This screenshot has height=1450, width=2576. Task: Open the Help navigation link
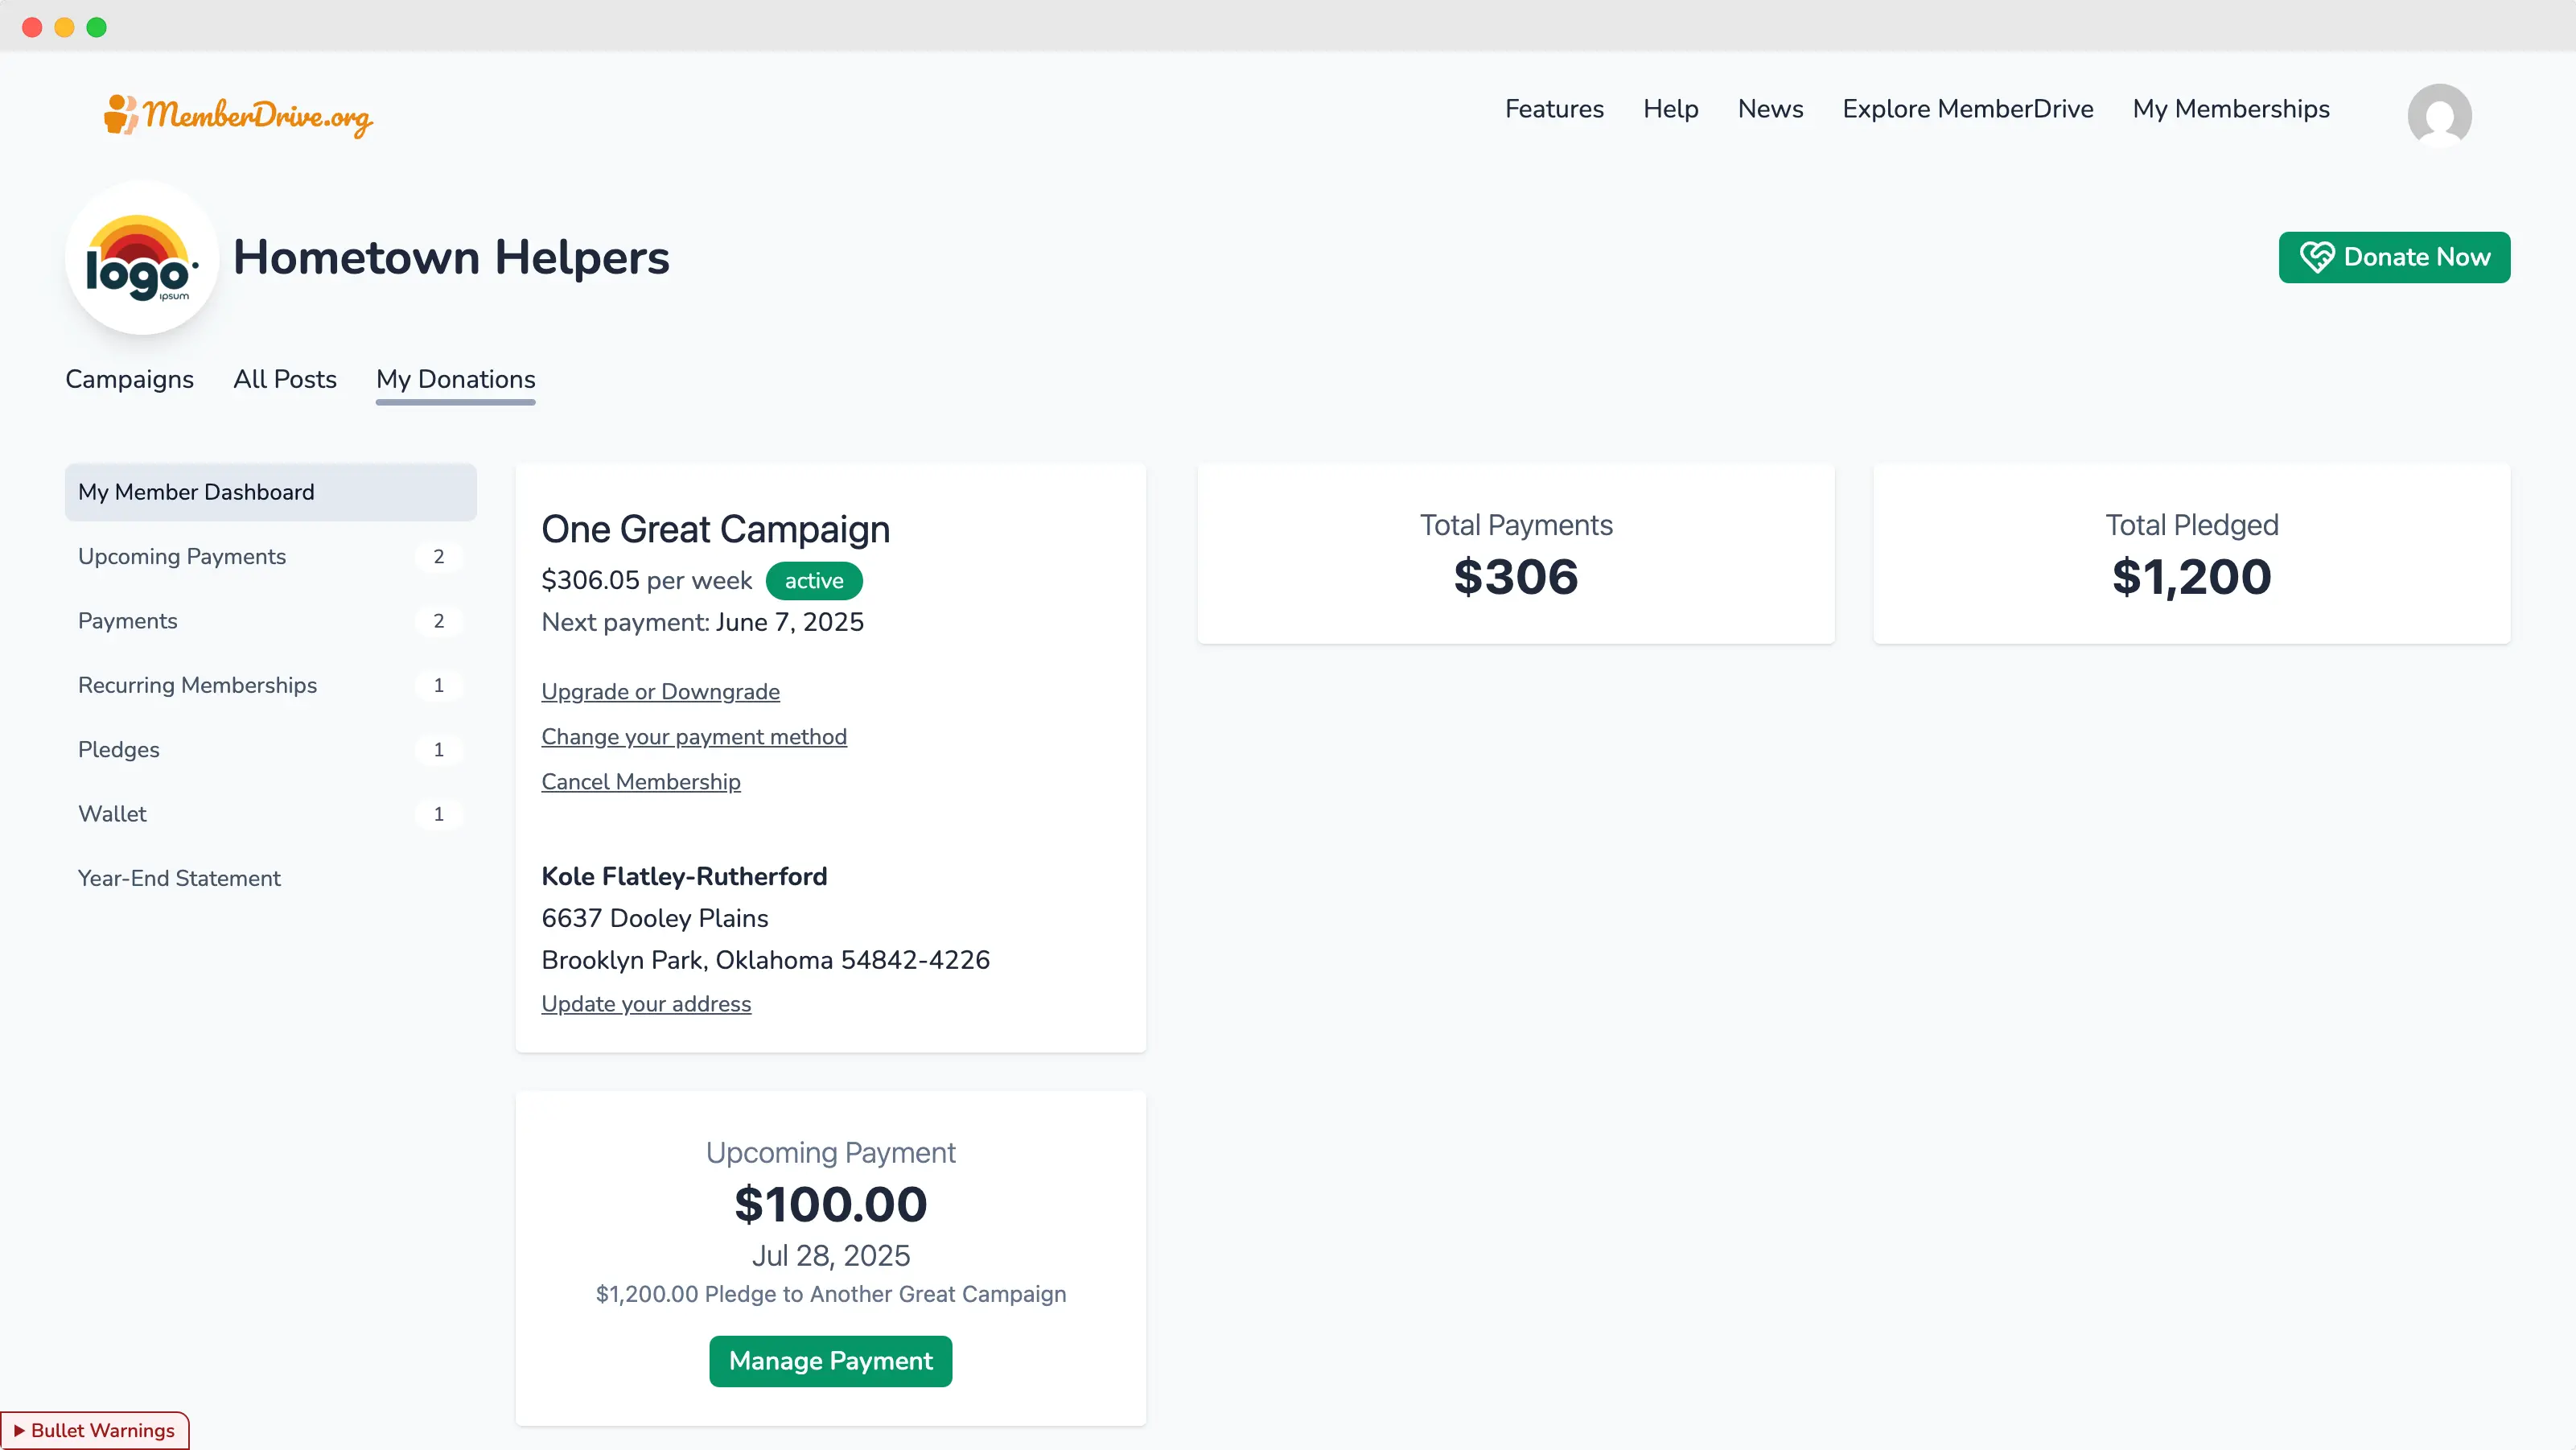pyautogui.click(x=1670, y=109)
